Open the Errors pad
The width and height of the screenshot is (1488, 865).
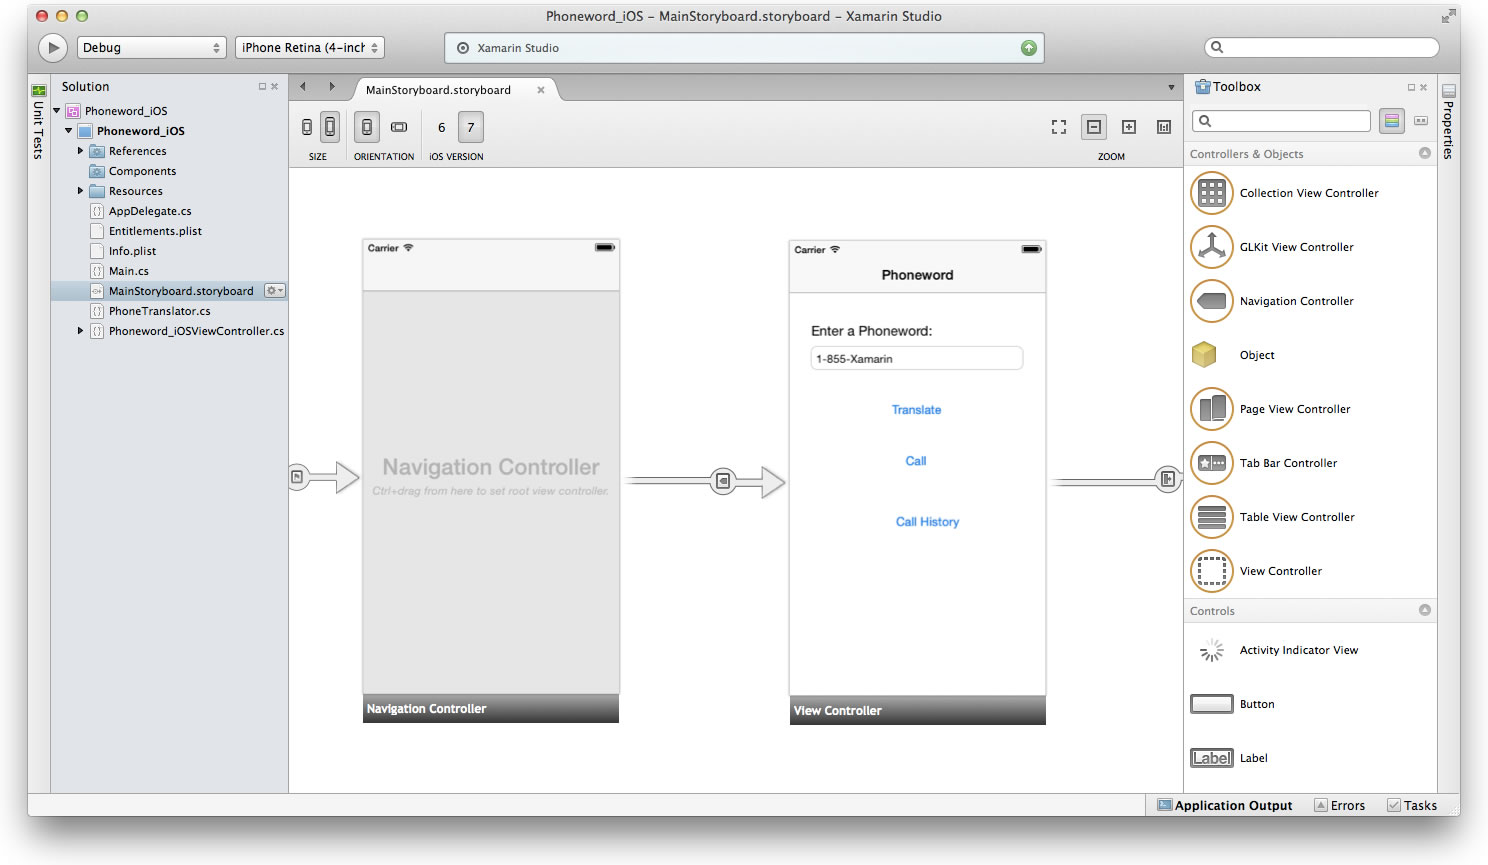1339,805
